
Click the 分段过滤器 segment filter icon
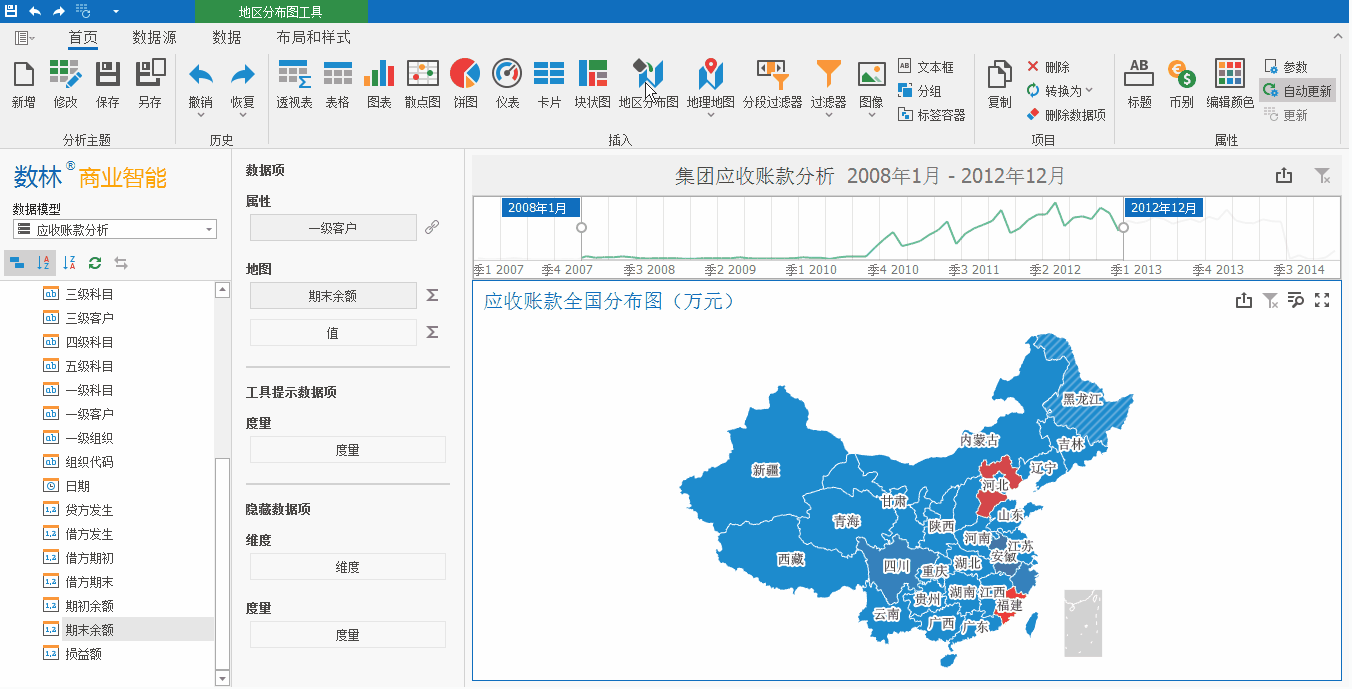pyautogui.click(x=771, y=85)
